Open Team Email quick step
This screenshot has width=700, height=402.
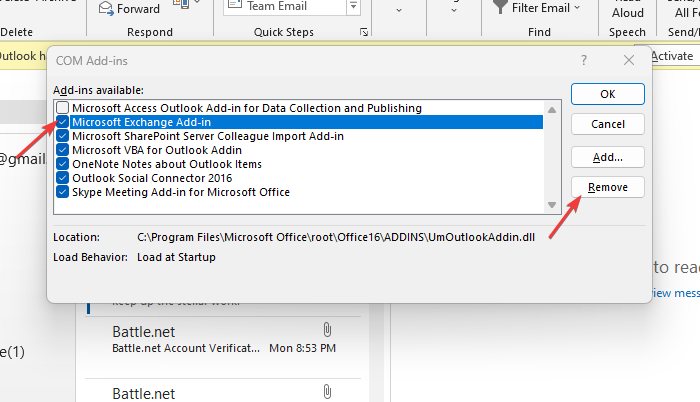point(284,6)
